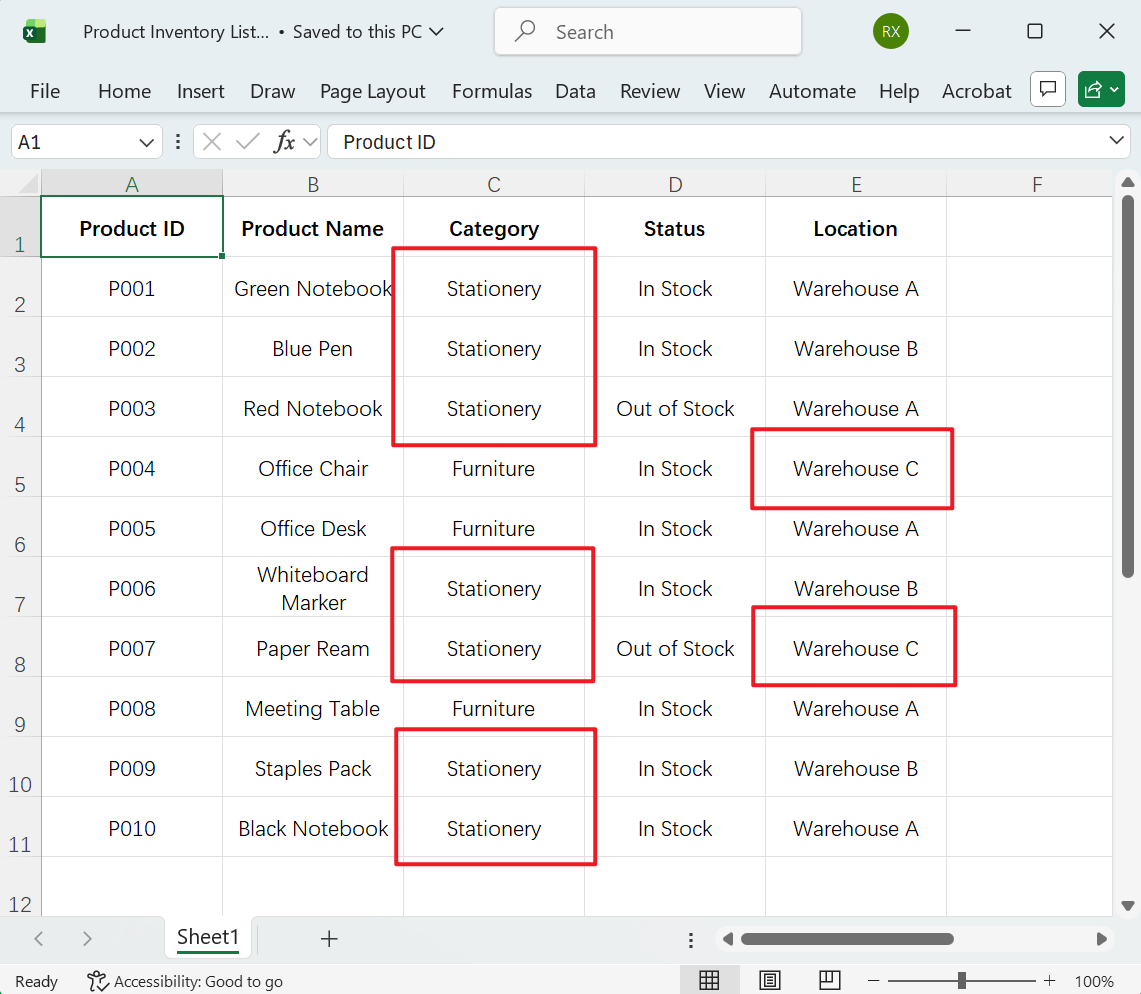Open the Name Box dropdown arrow
1141x994 pixels.
tap(146, 141)
